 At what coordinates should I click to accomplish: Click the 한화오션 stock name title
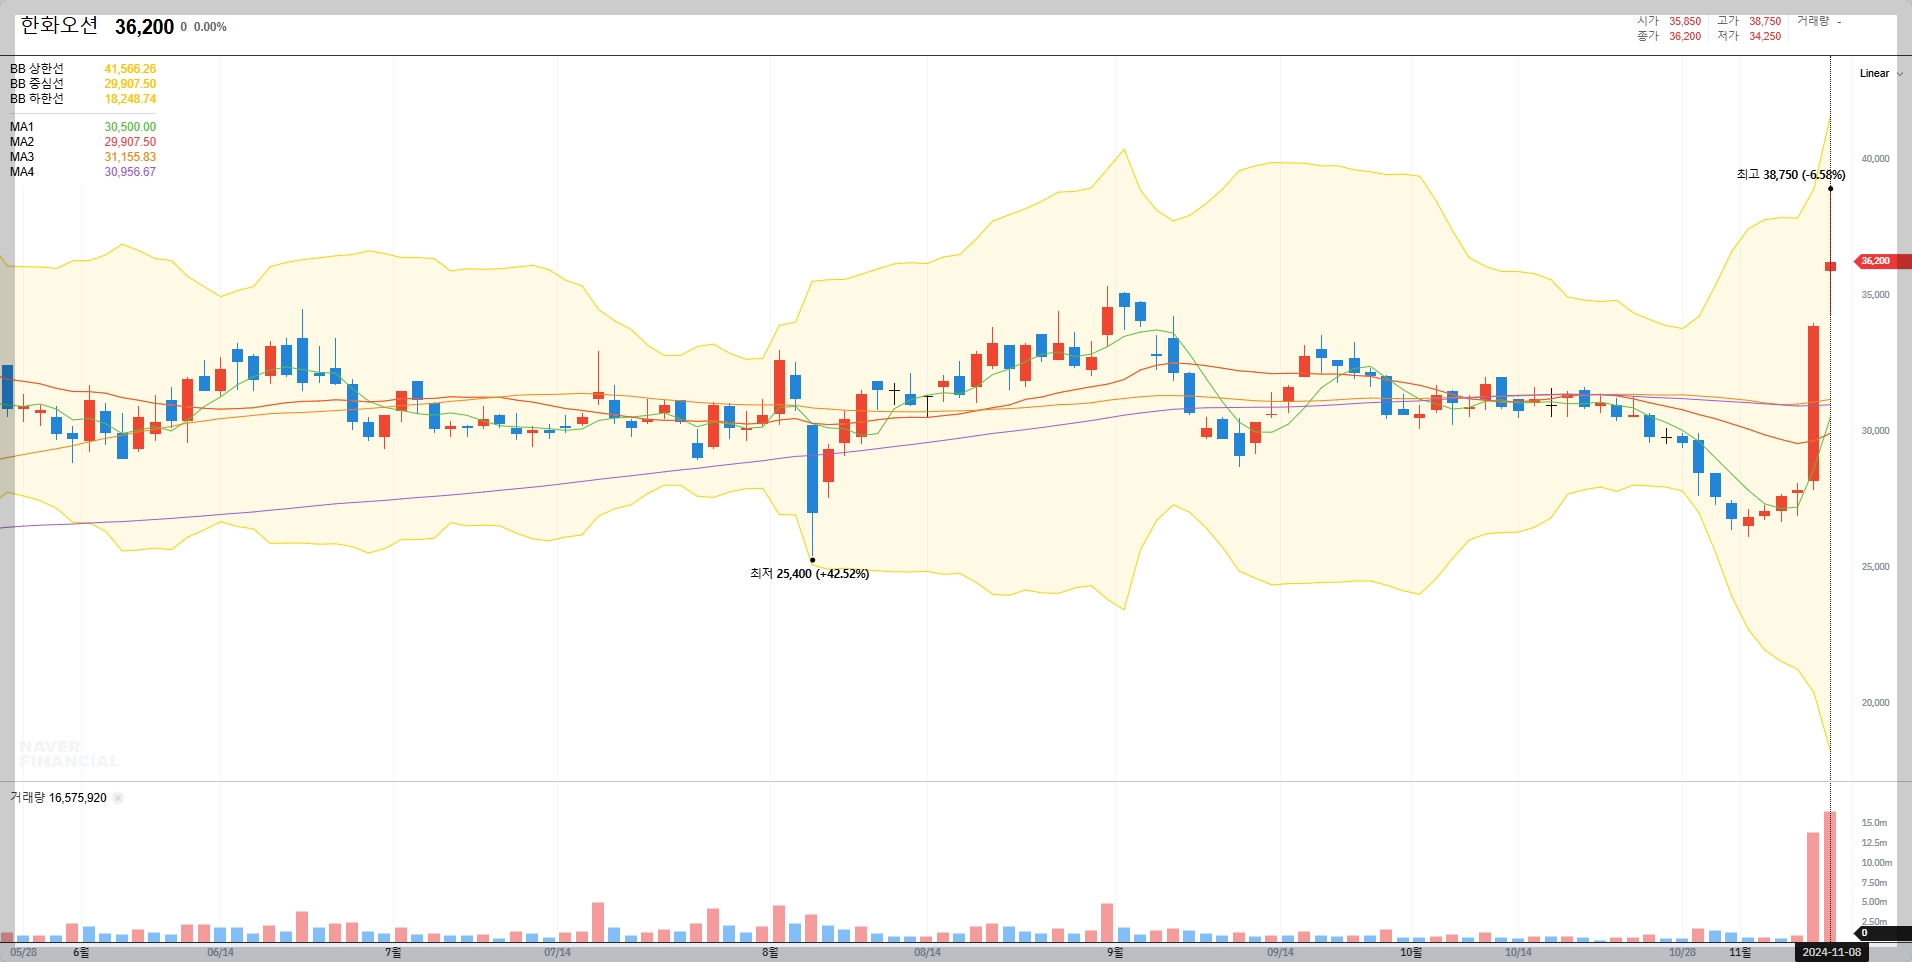(x=59, y=26)
